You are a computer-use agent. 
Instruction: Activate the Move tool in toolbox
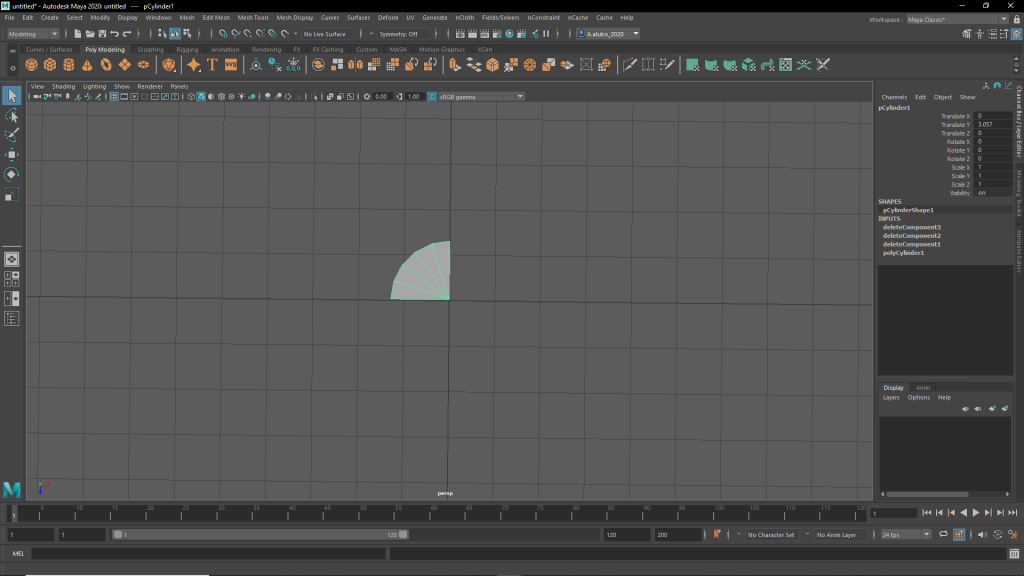(12, 154)
